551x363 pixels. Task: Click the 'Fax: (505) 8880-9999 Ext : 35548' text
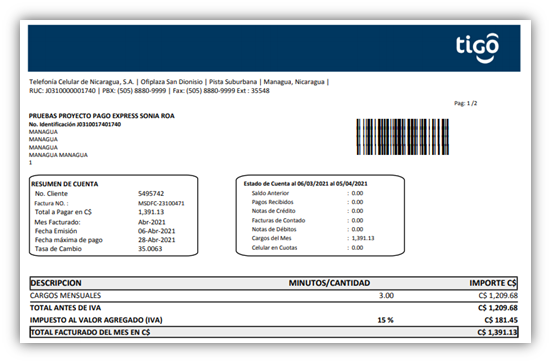pyautogui.click(x=221, y=91)
